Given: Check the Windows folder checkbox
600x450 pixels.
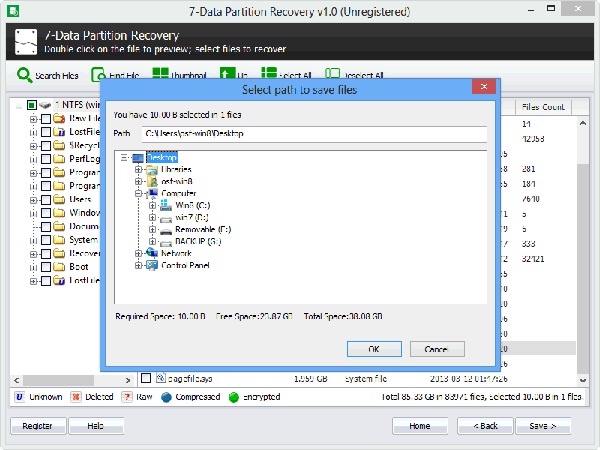Looking at the screenshot, I should (46, 213).
